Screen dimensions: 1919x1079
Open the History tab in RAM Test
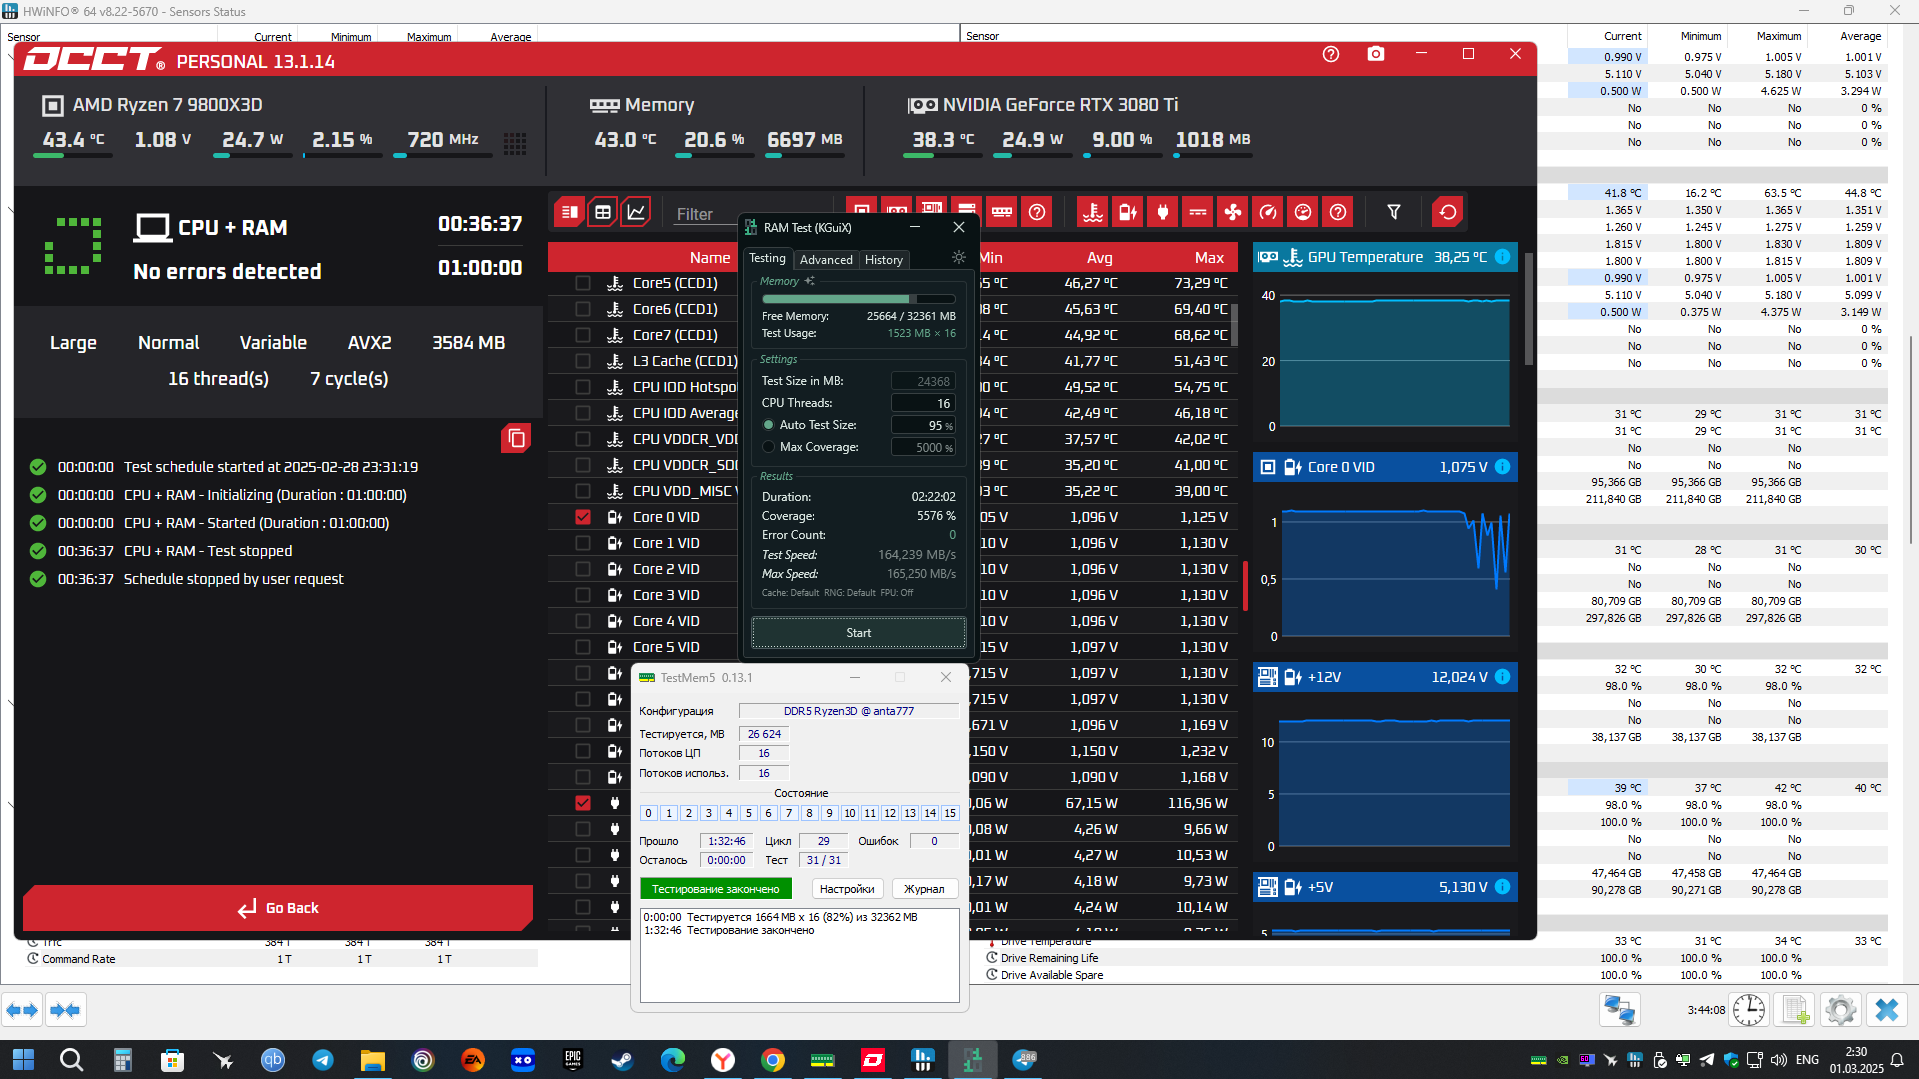[x=884, y=260]
